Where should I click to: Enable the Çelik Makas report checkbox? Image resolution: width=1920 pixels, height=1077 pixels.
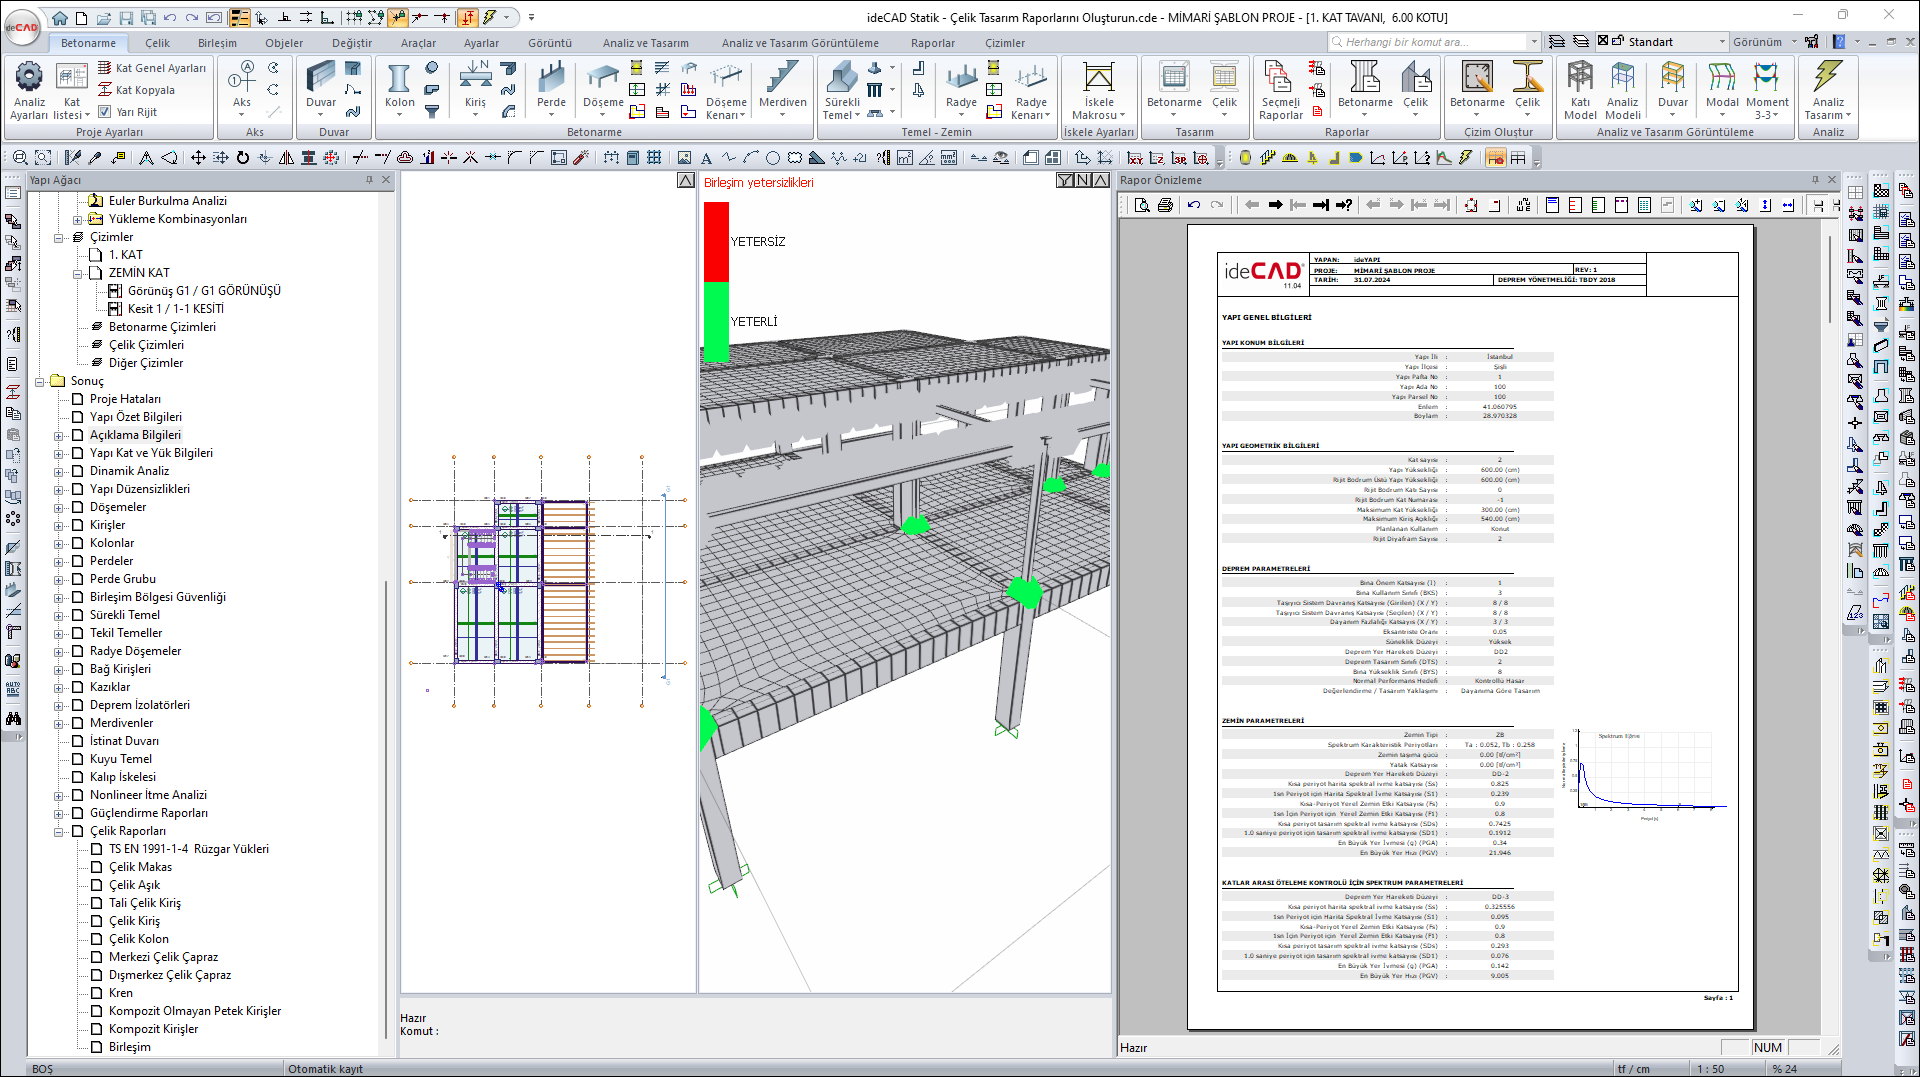tap(97, 867)
